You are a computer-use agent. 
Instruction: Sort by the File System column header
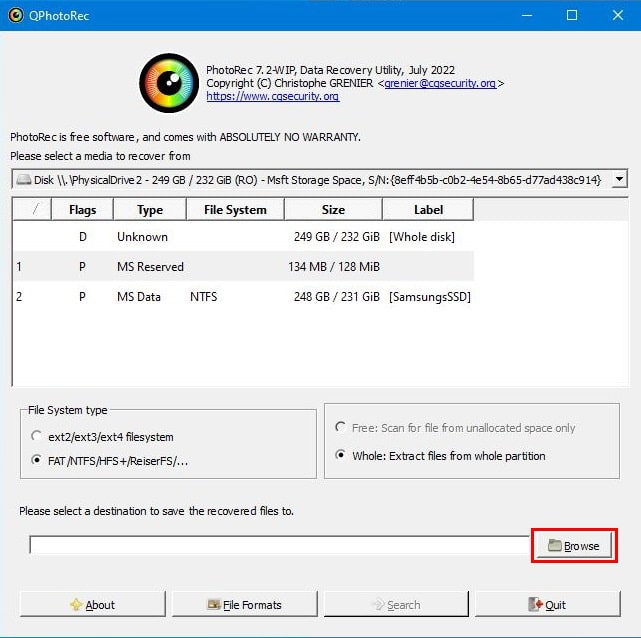(x=235, y=210)
